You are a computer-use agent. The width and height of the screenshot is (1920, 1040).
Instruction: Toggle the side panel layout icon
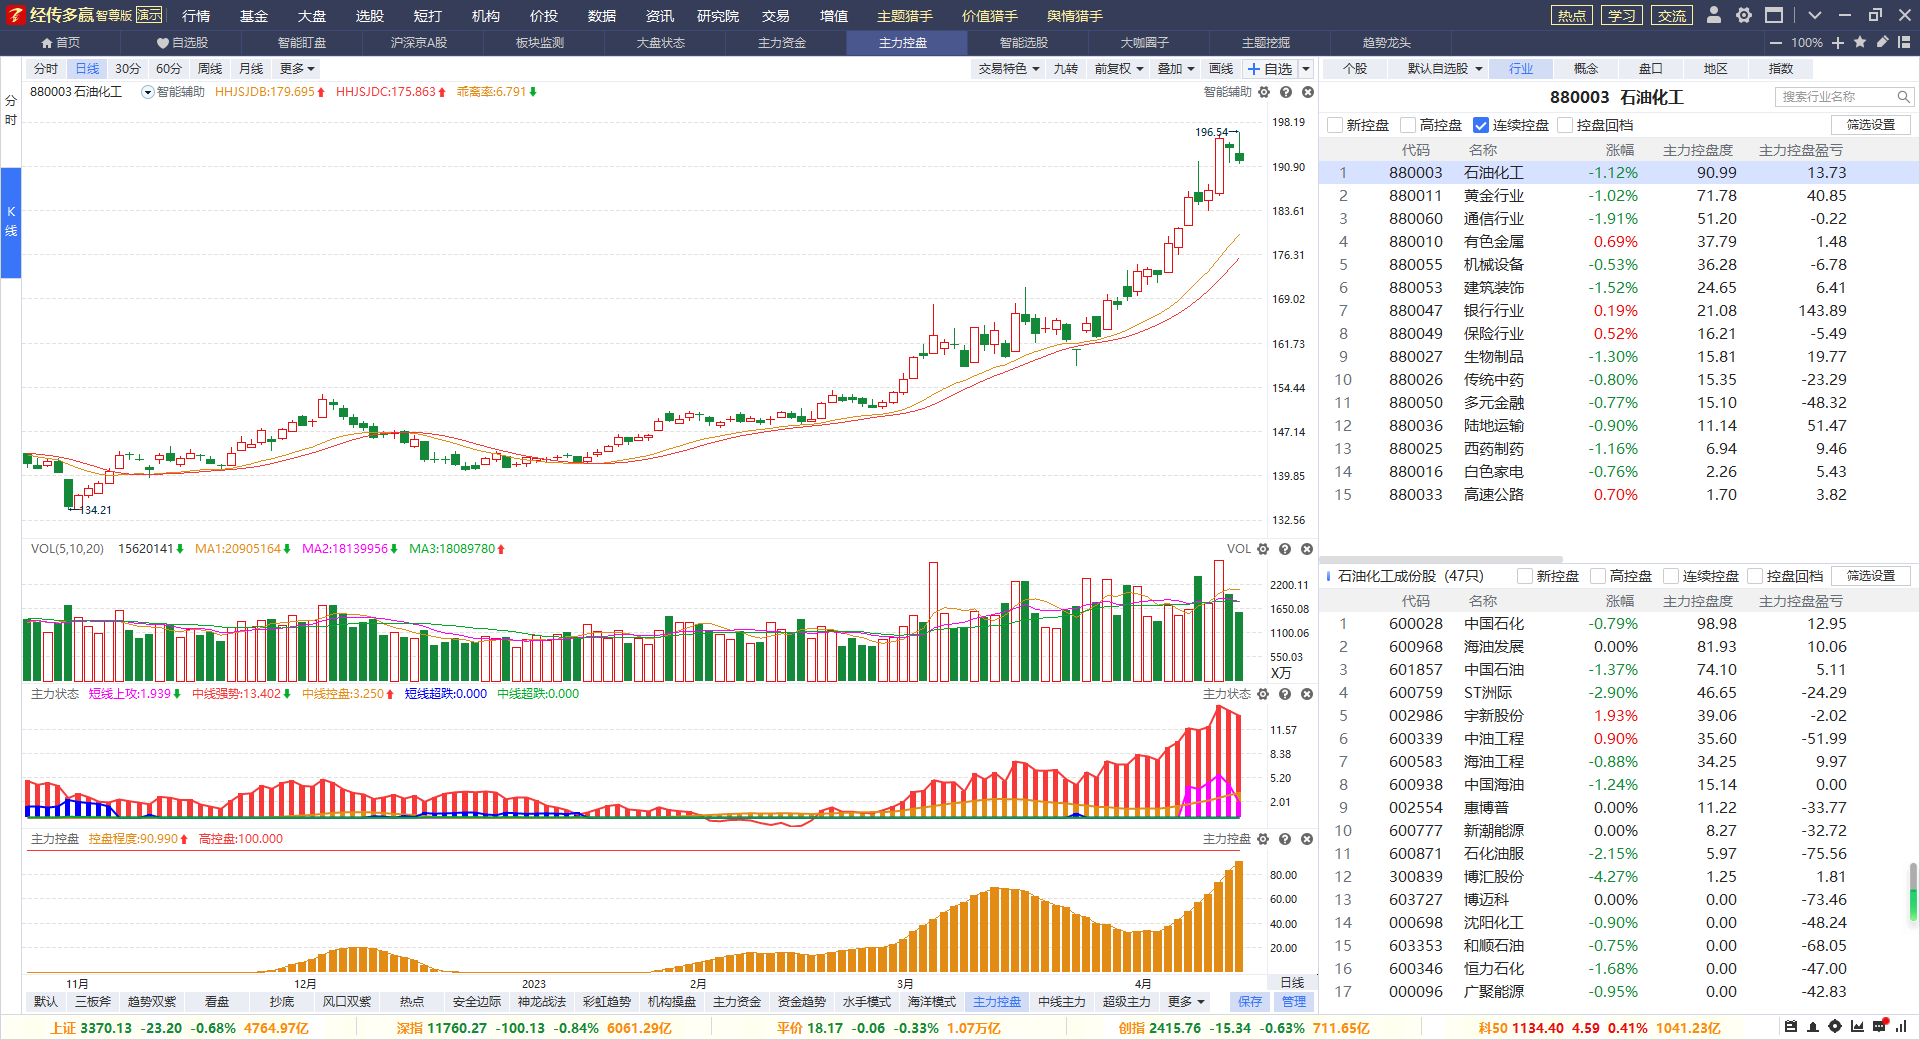1904,42
